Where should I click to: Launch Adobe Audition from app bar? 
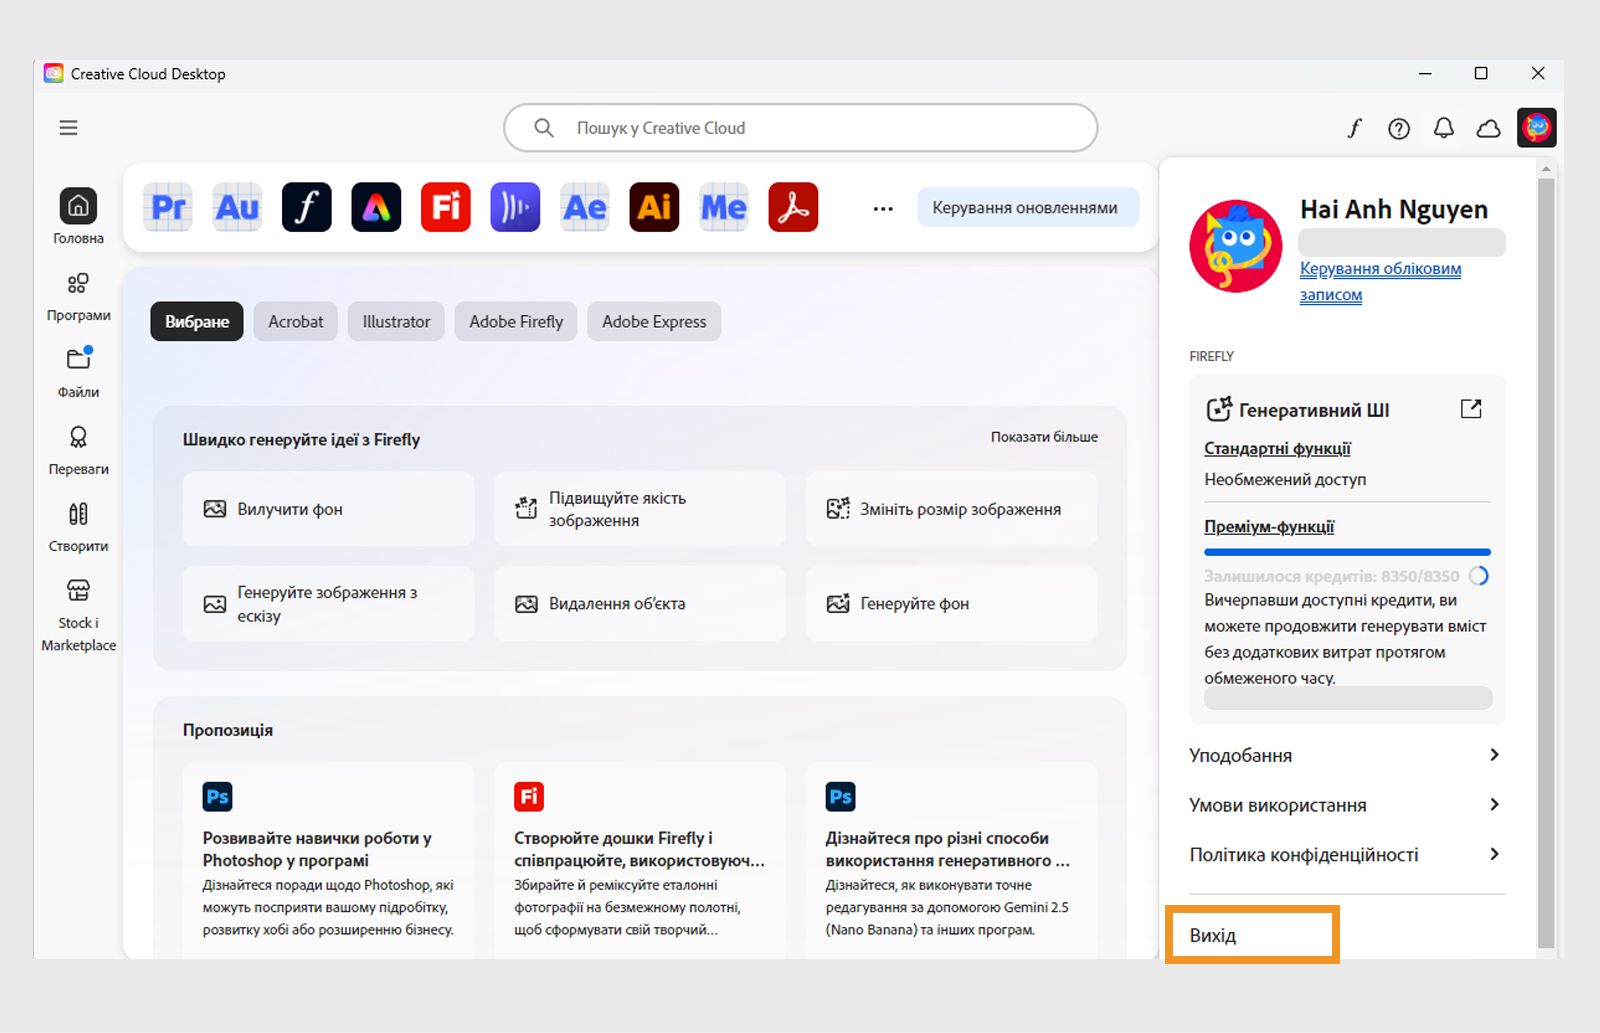[238, 207]
